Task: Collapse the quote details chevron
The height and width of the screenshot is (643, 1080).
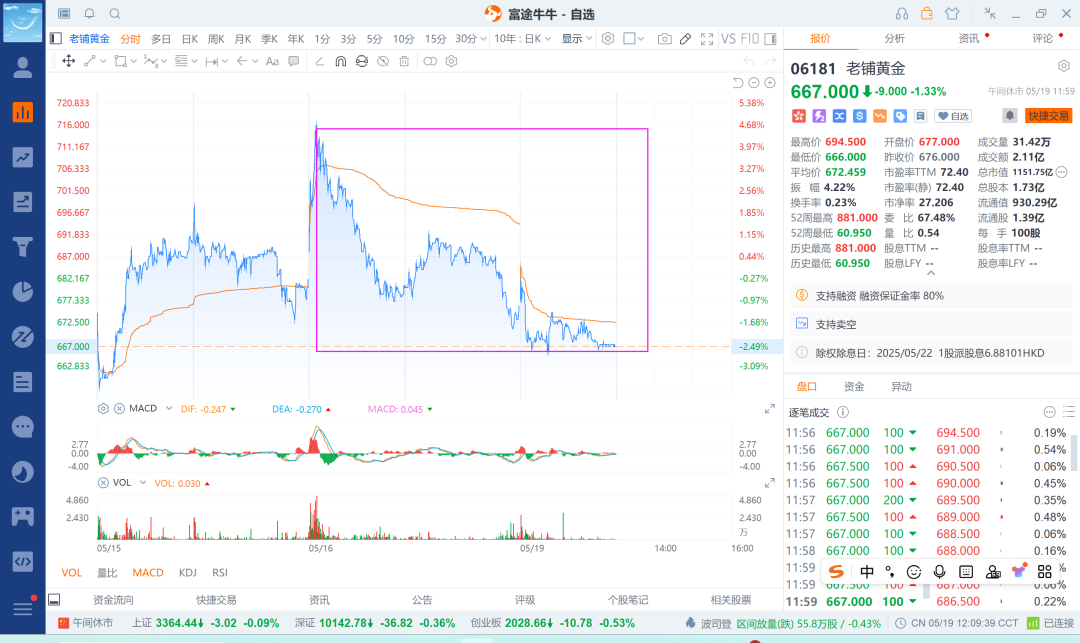Action: pyautogui.click(x=931, y=273)
